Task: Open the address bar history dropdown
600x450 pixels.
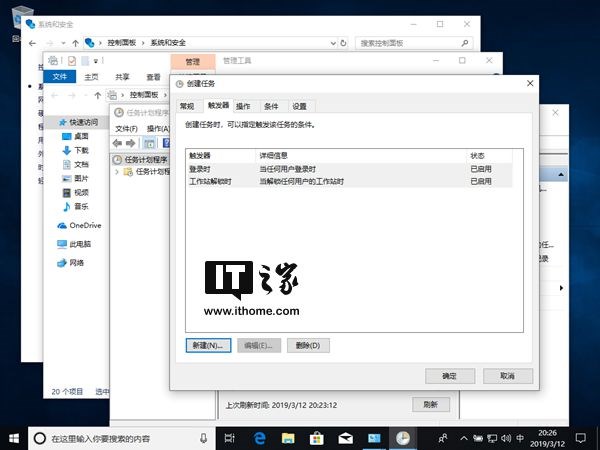Action: pos(333,43)
